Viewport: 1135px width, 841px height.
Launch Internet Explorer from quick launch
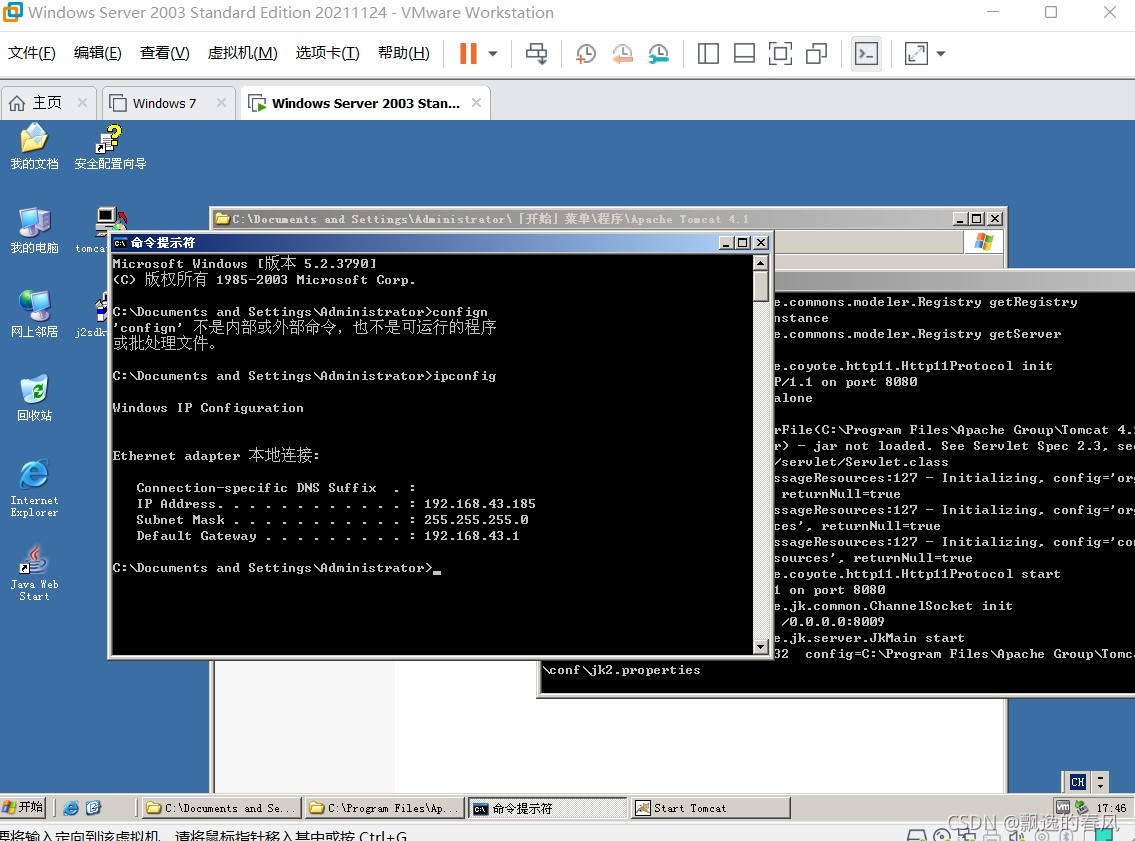point(71,808)
